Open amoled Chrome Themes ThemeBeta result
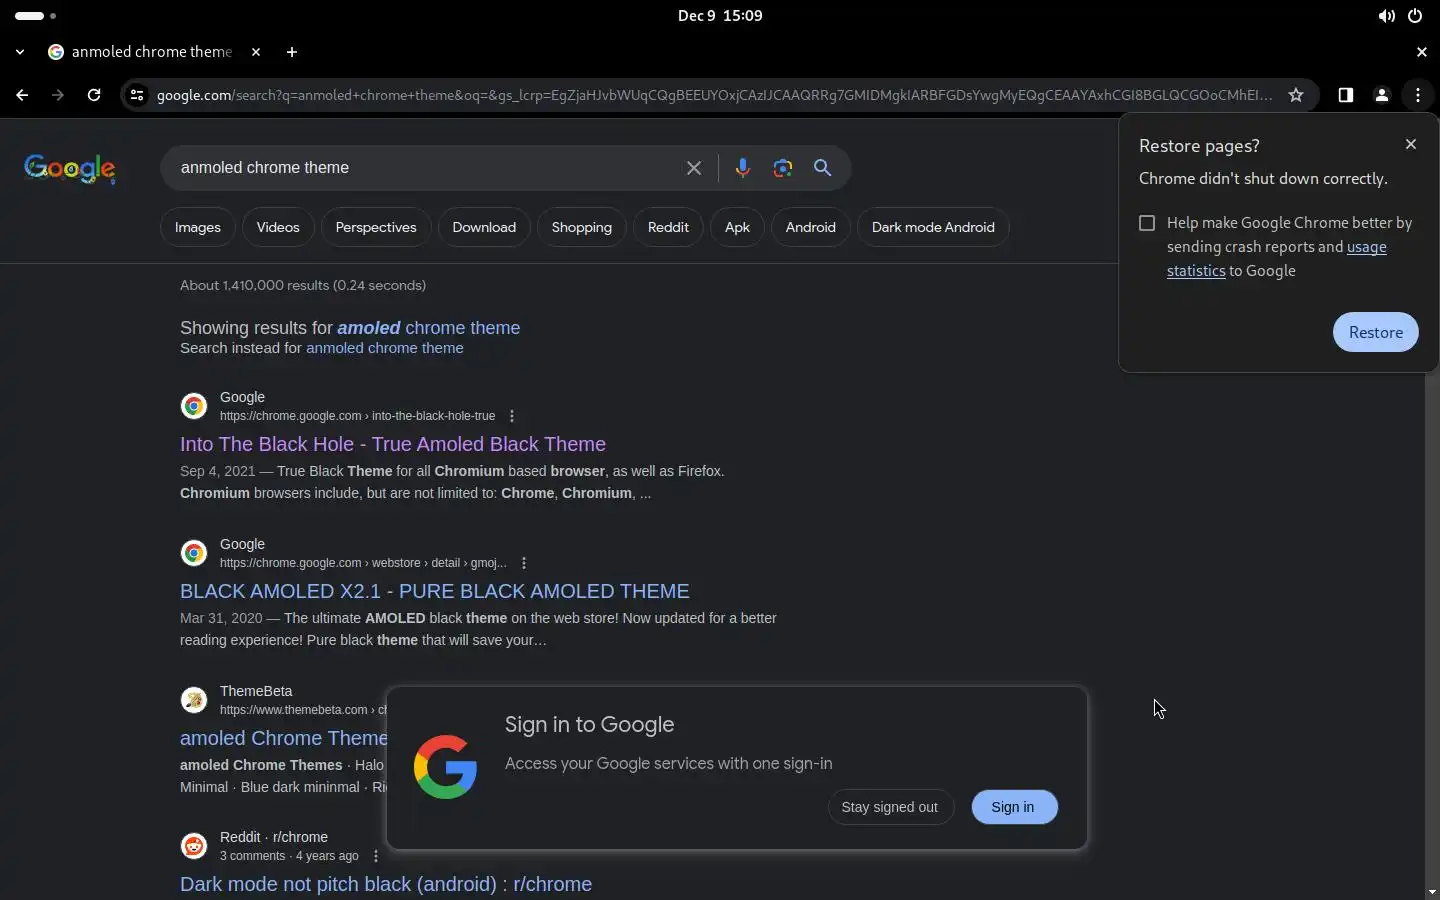This screenshot has height=900, width=1440. (x=283, y=738)
